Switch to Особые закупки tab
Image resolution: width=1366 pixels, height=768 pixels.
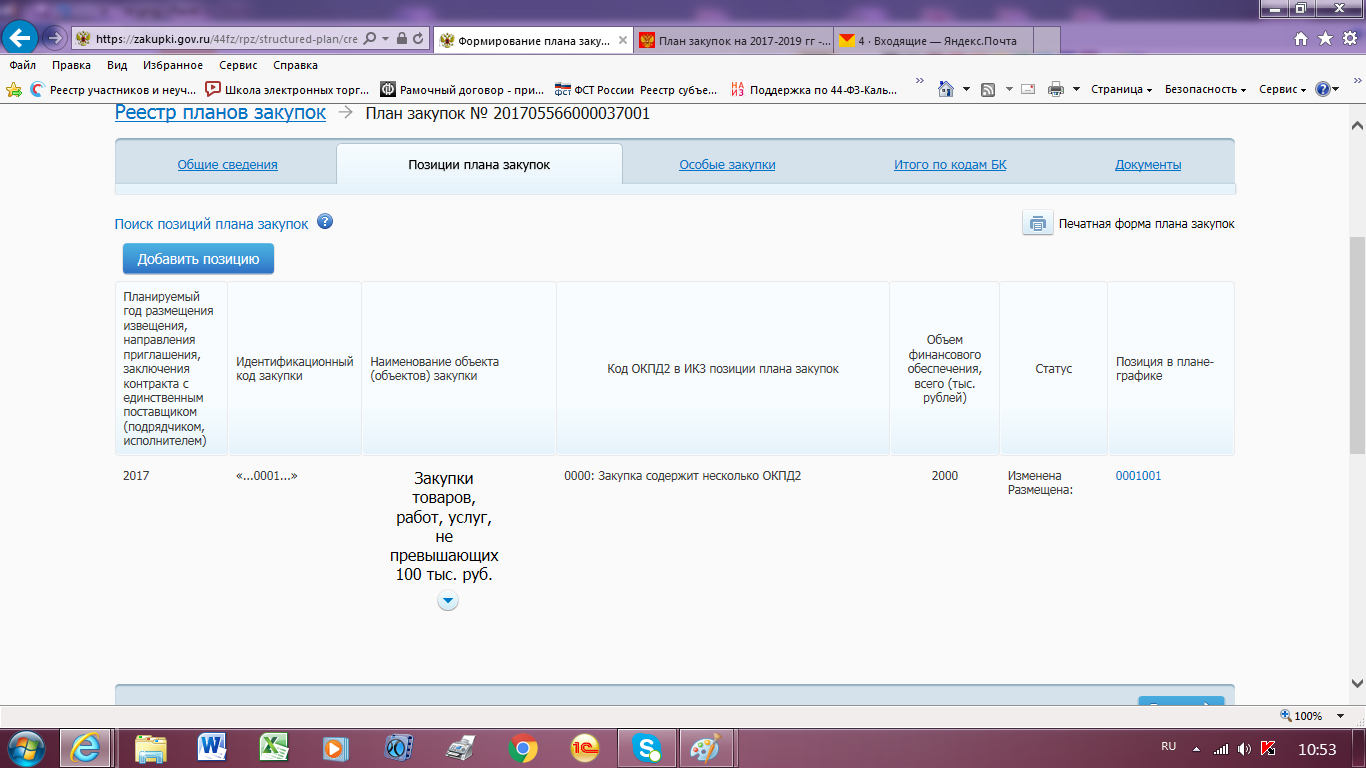[x=727, y=165]
